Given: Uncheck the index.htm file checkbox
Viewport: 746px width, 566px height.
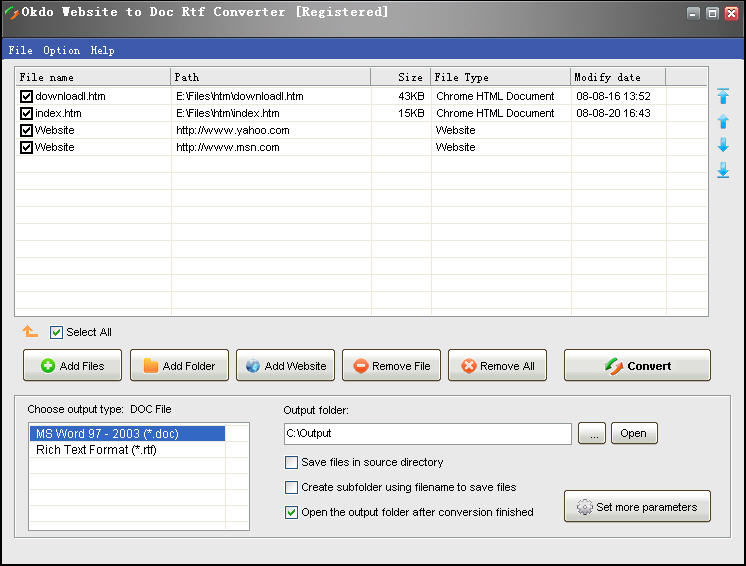Looking at the screenshot, I should 26,113.
